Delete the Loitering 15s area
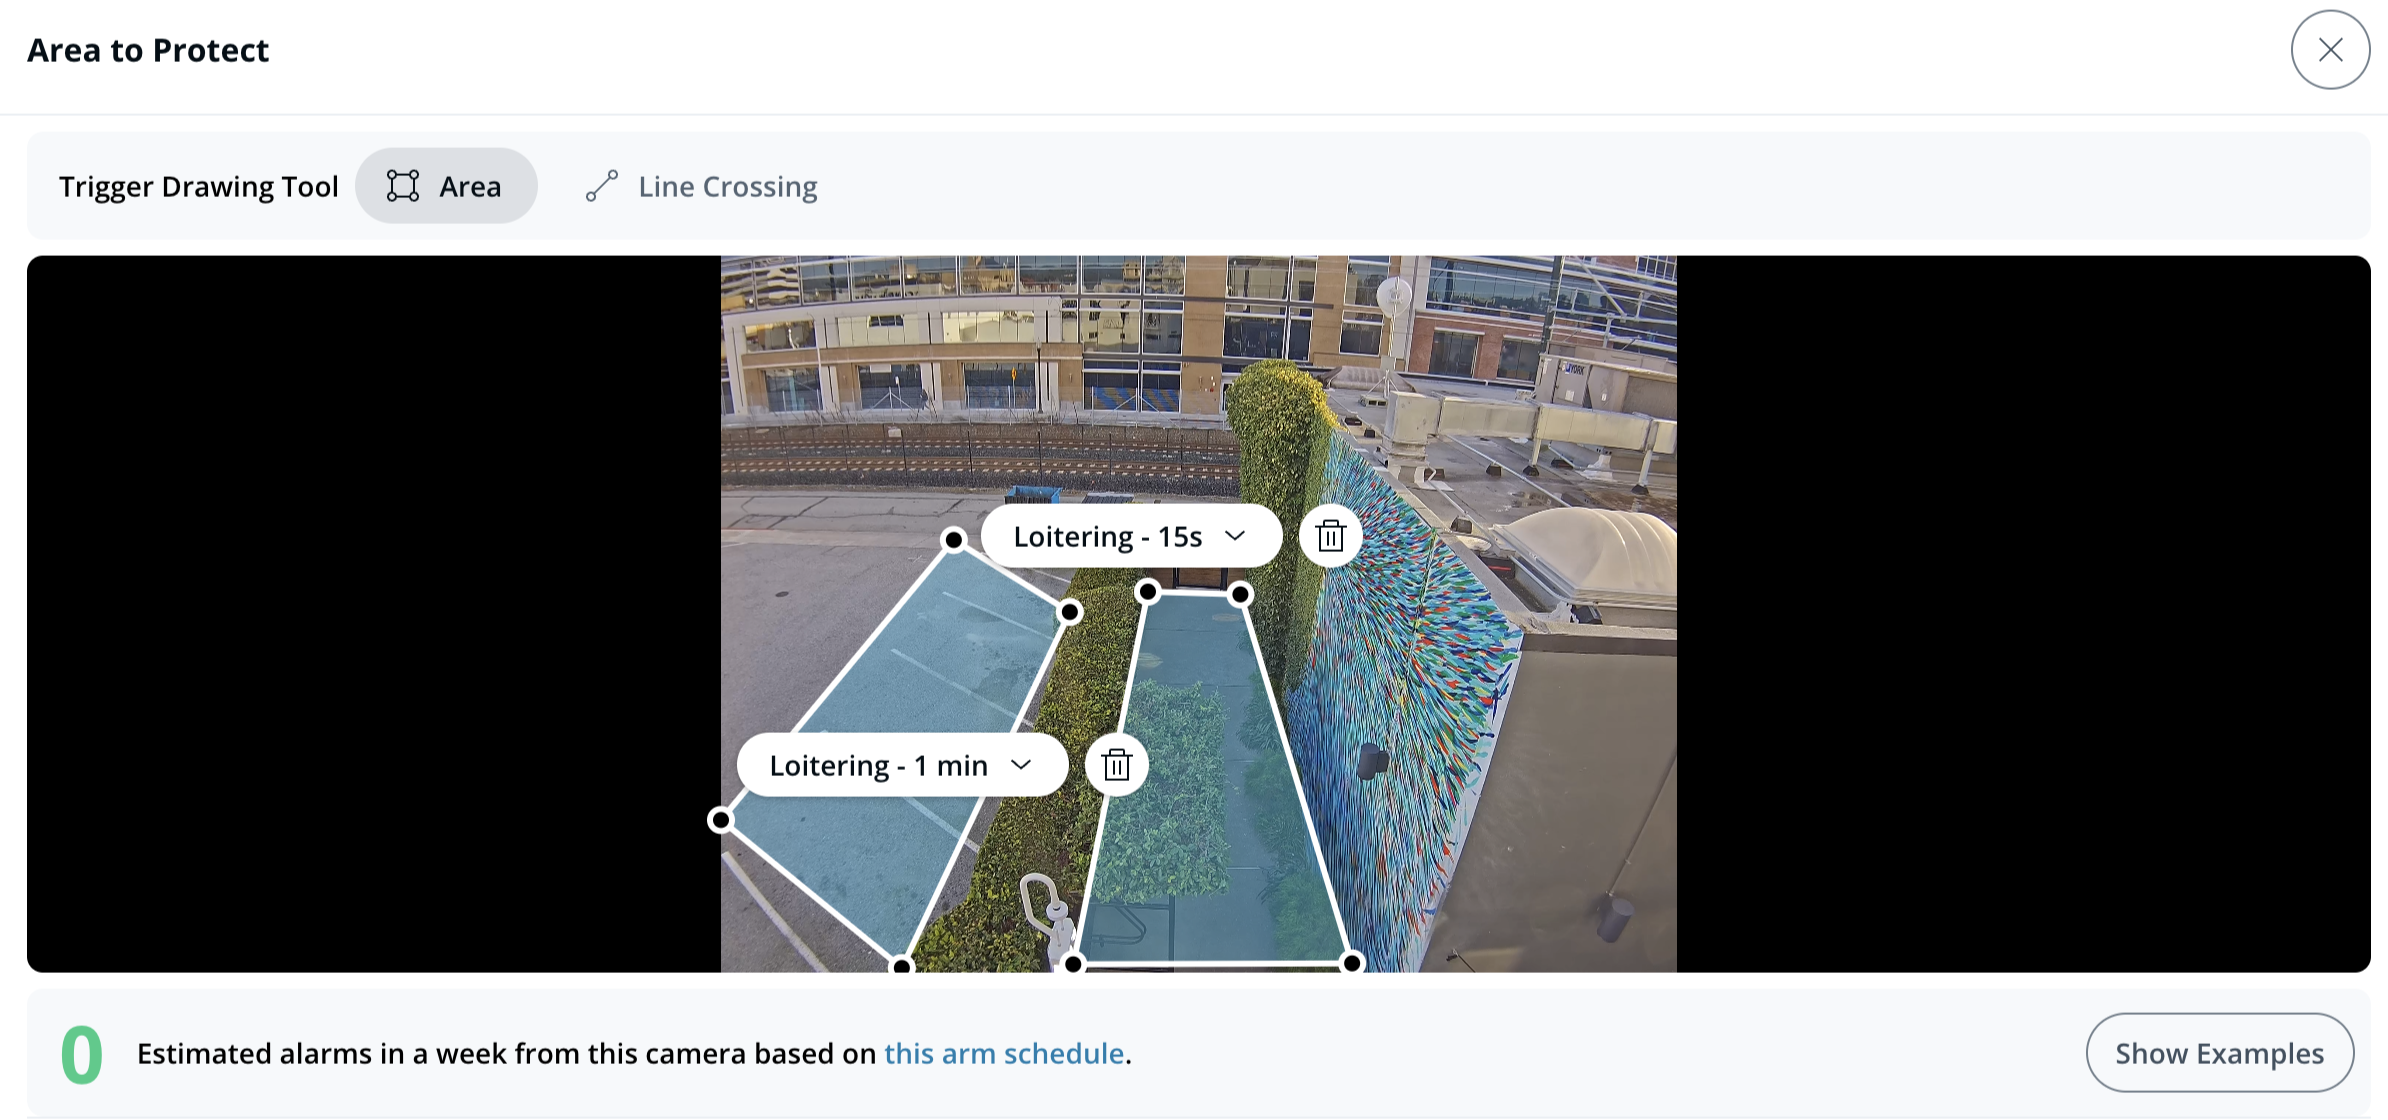Viewport: 2388px width, 1120px height. pyautogui.click(x=1330, y=537)
